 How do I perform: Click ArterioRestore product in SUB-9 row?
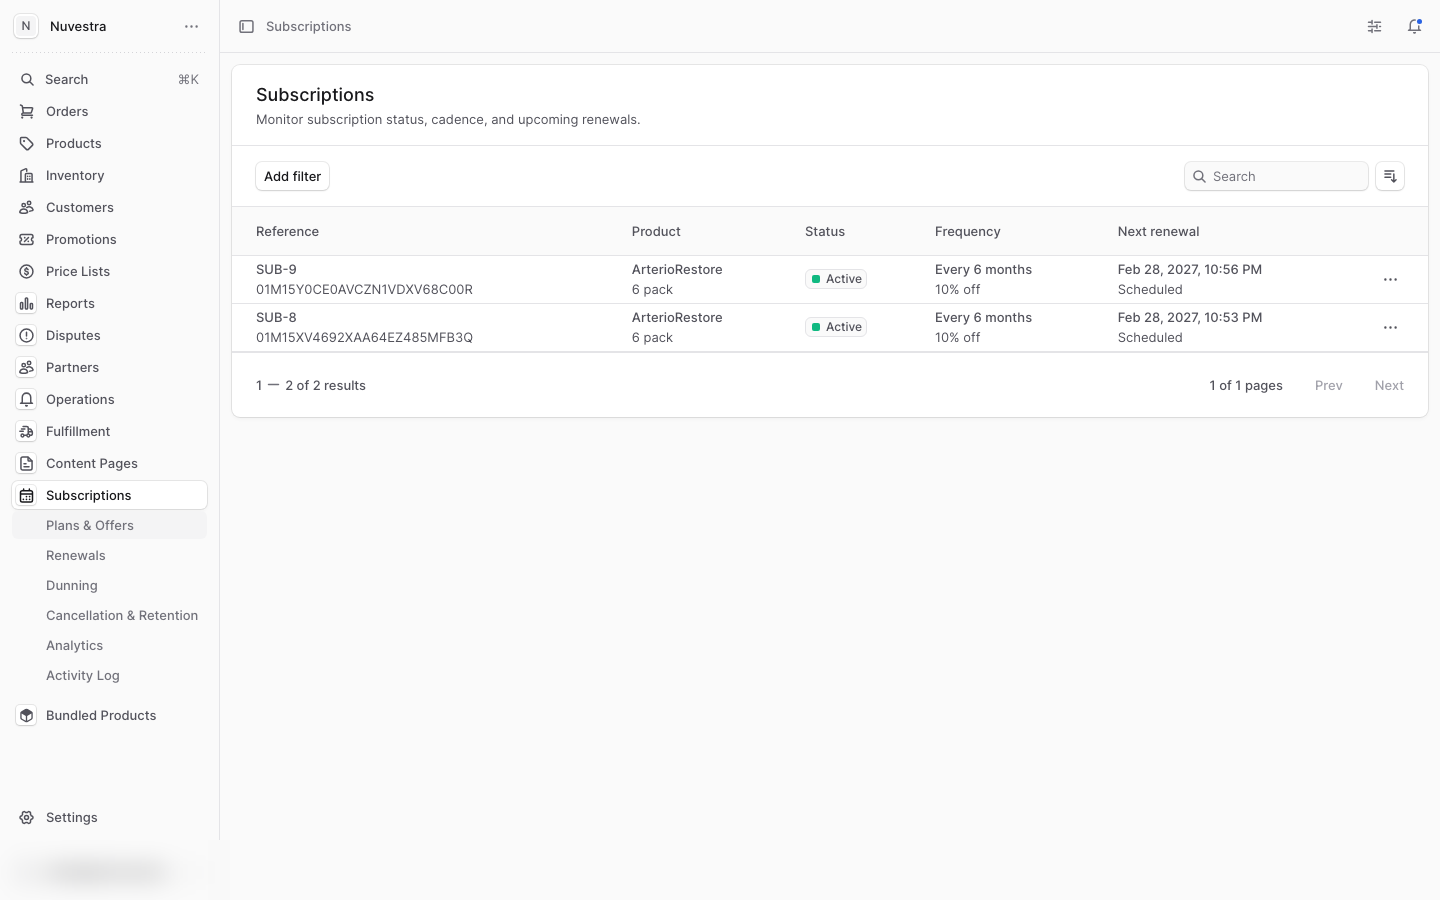tap(677, 269)
